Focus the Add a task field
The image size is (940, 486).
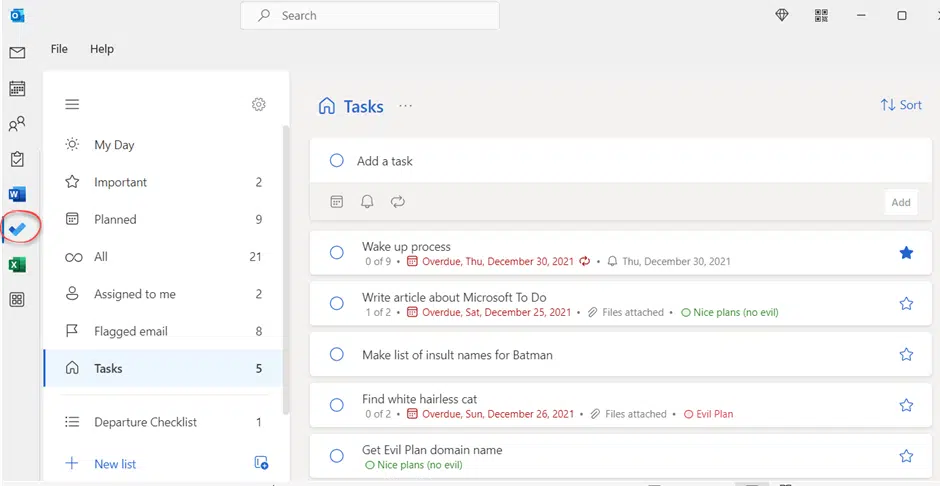click(620, 161)
